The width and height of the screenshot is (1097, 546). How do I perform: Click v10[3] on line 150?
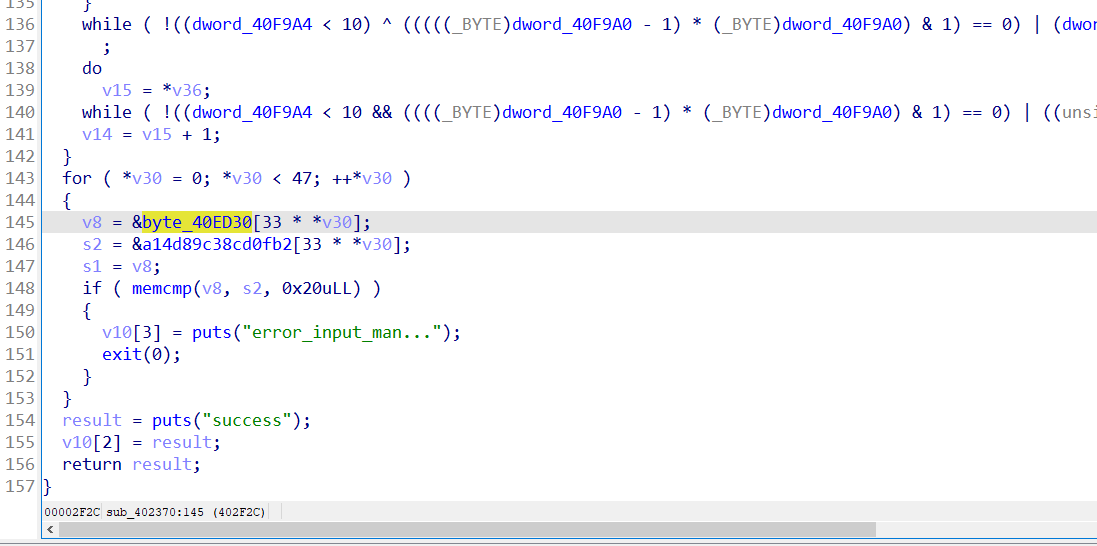pyautogui.click(x=128, y=332)
